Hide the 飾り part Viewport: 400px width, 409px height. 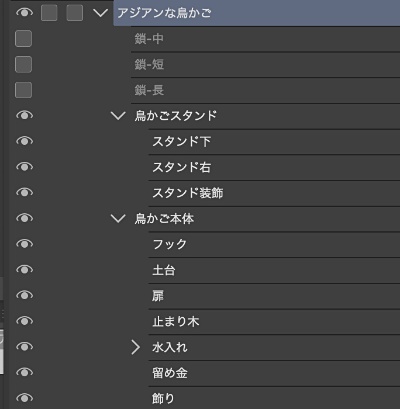pyautogui.click(x=24, y=398)
